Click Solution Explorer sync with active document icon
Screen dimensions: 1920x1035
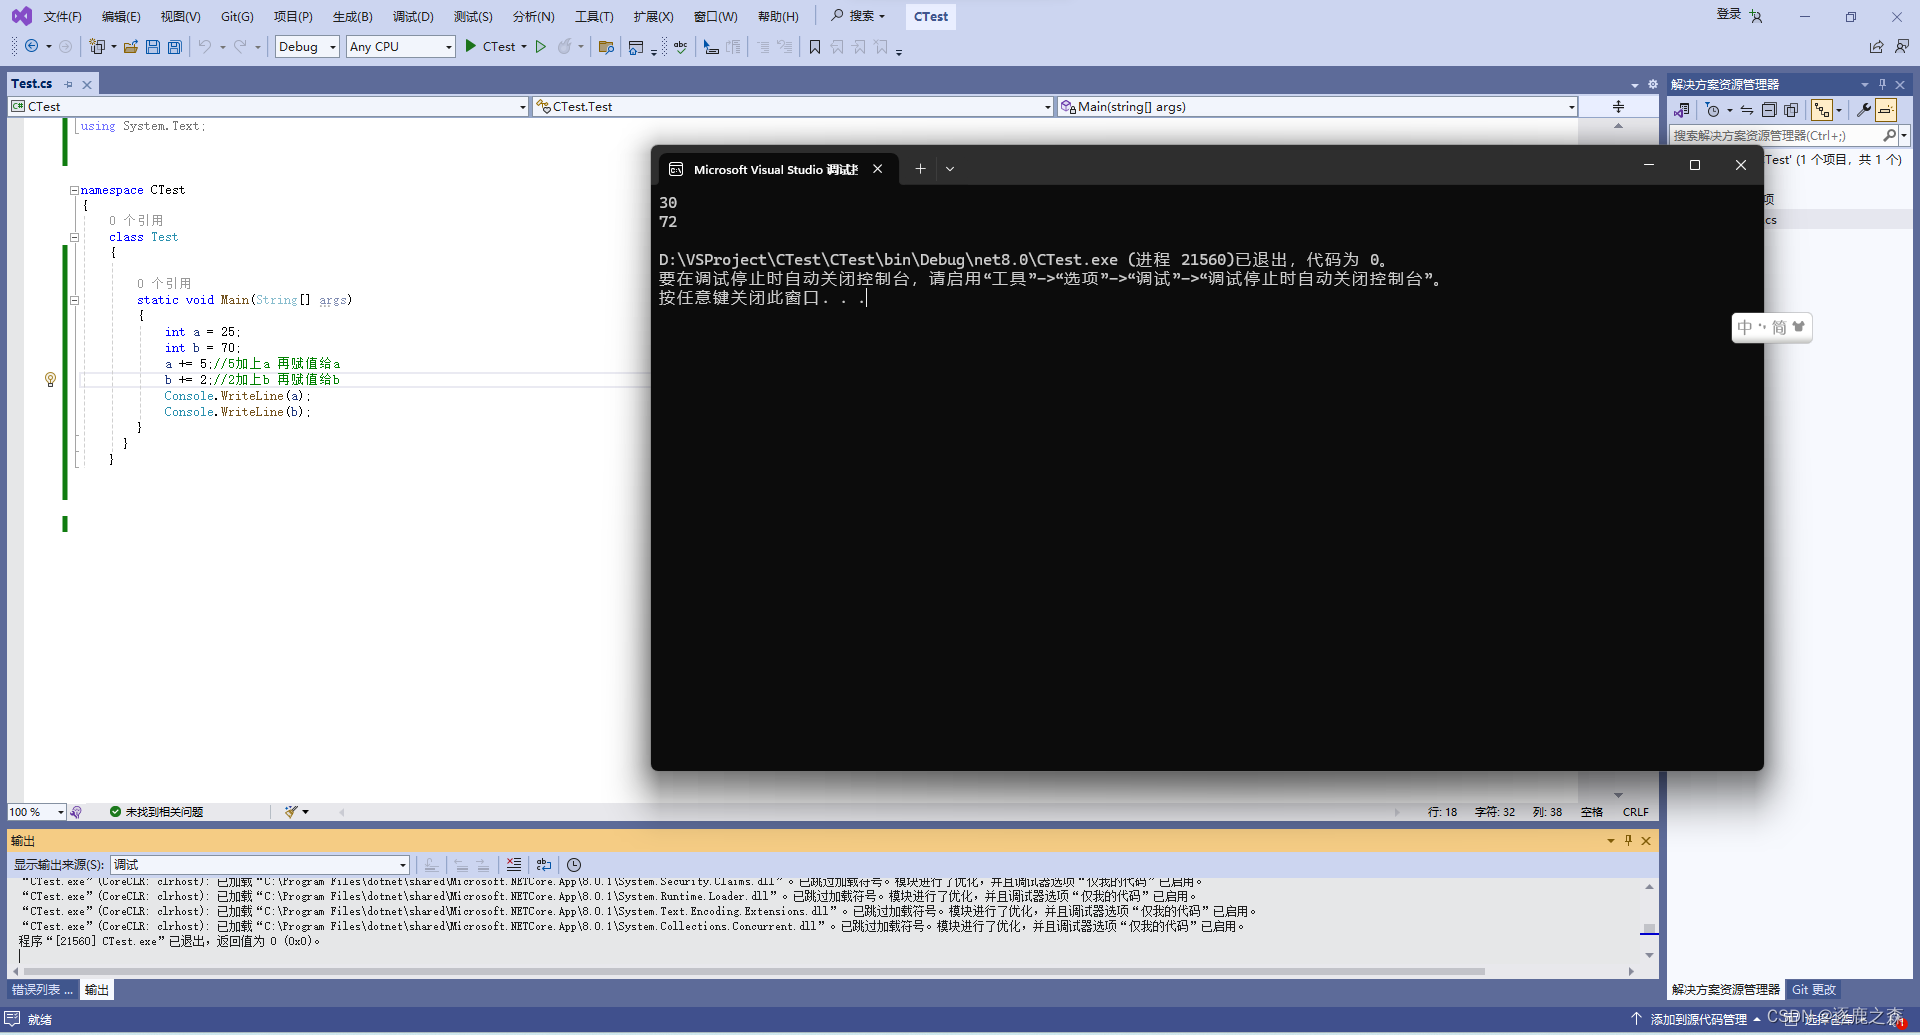coord(1747,110)
